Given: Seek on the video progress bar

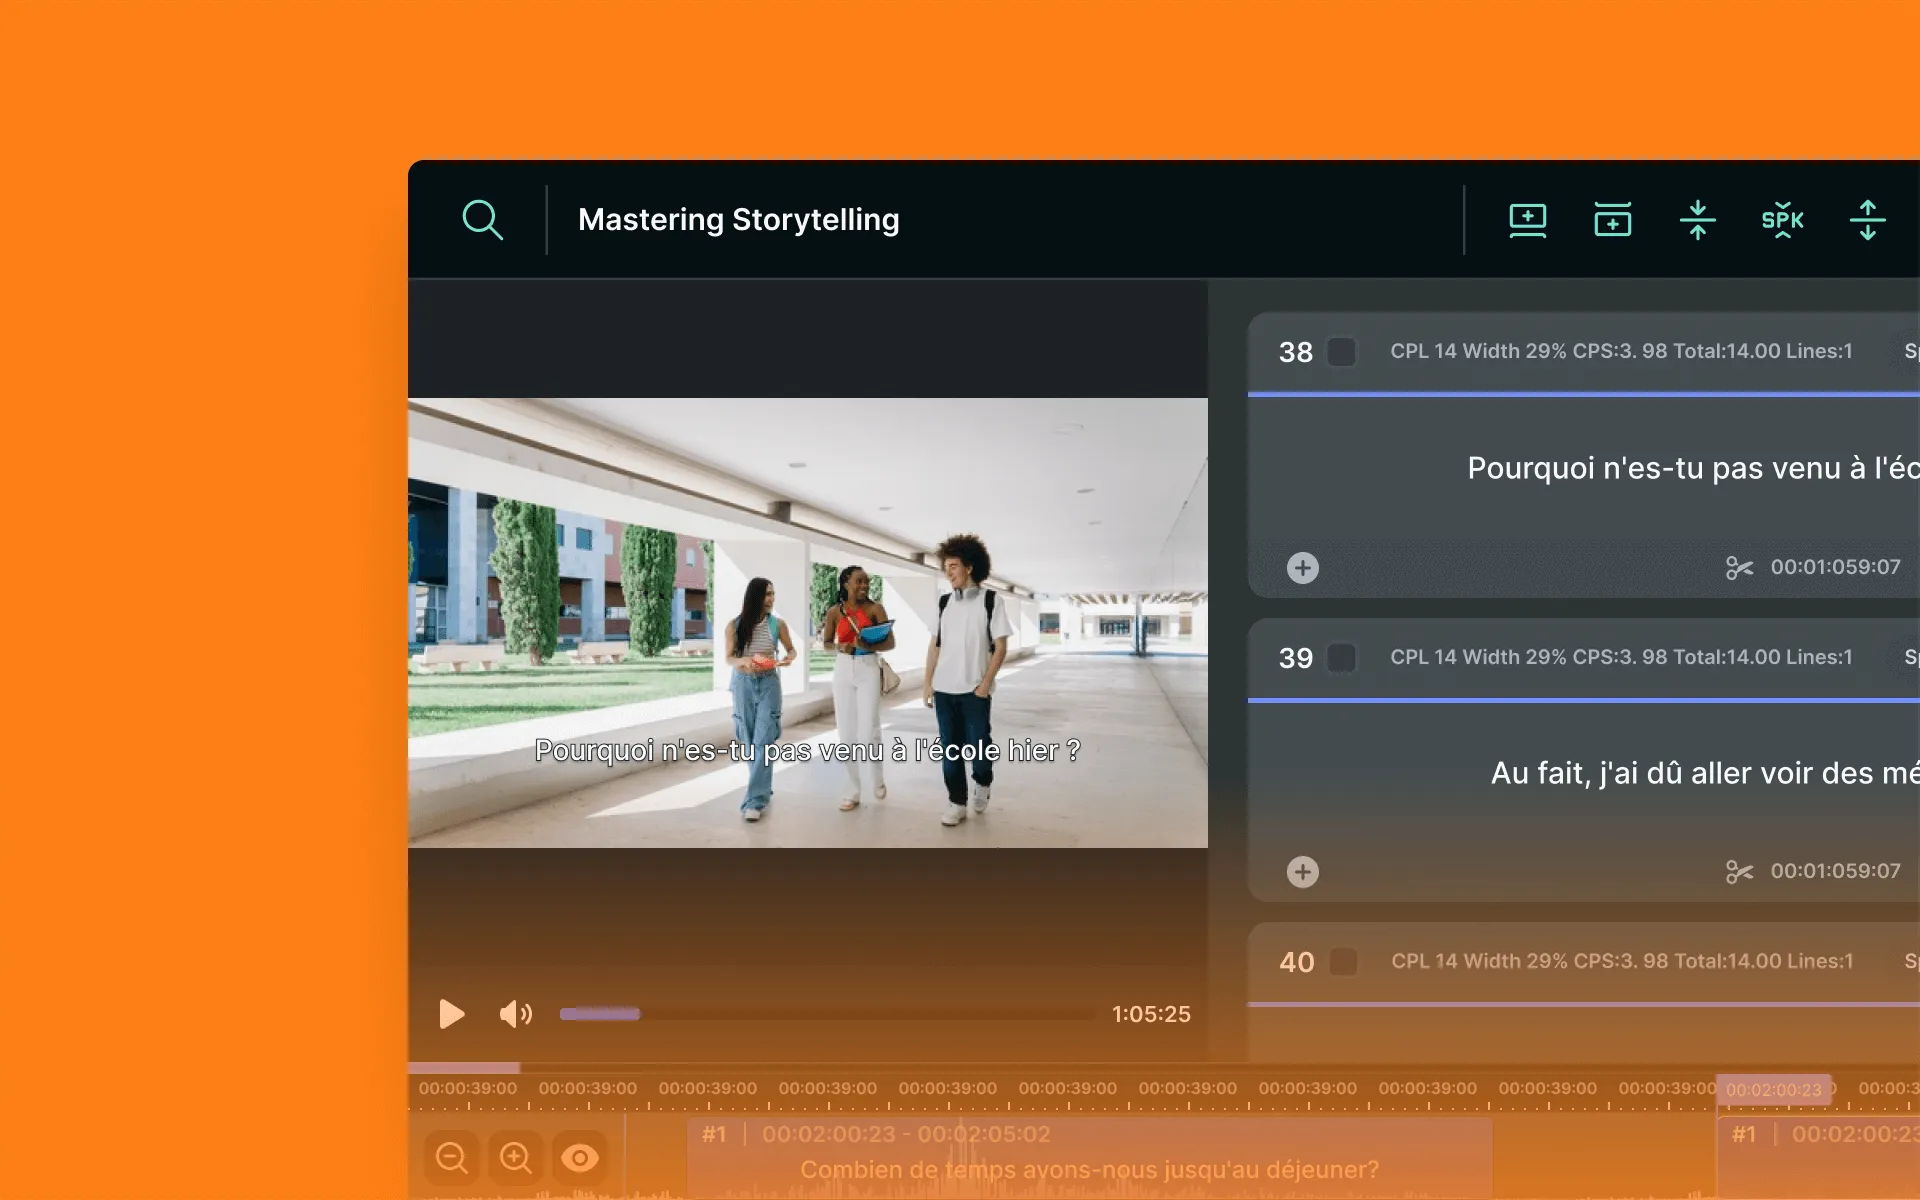Looking at the screenshot, I should (x=827, y=1014).
